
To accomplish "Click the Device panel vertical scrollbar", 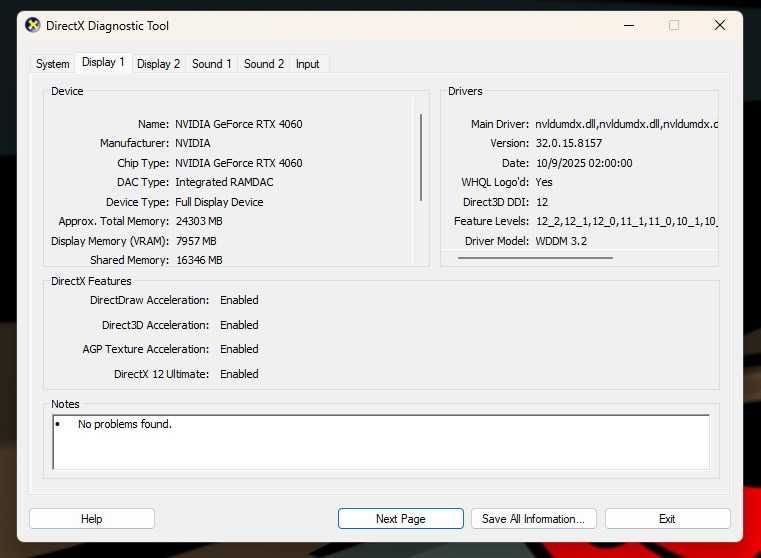I will point(421,158).
